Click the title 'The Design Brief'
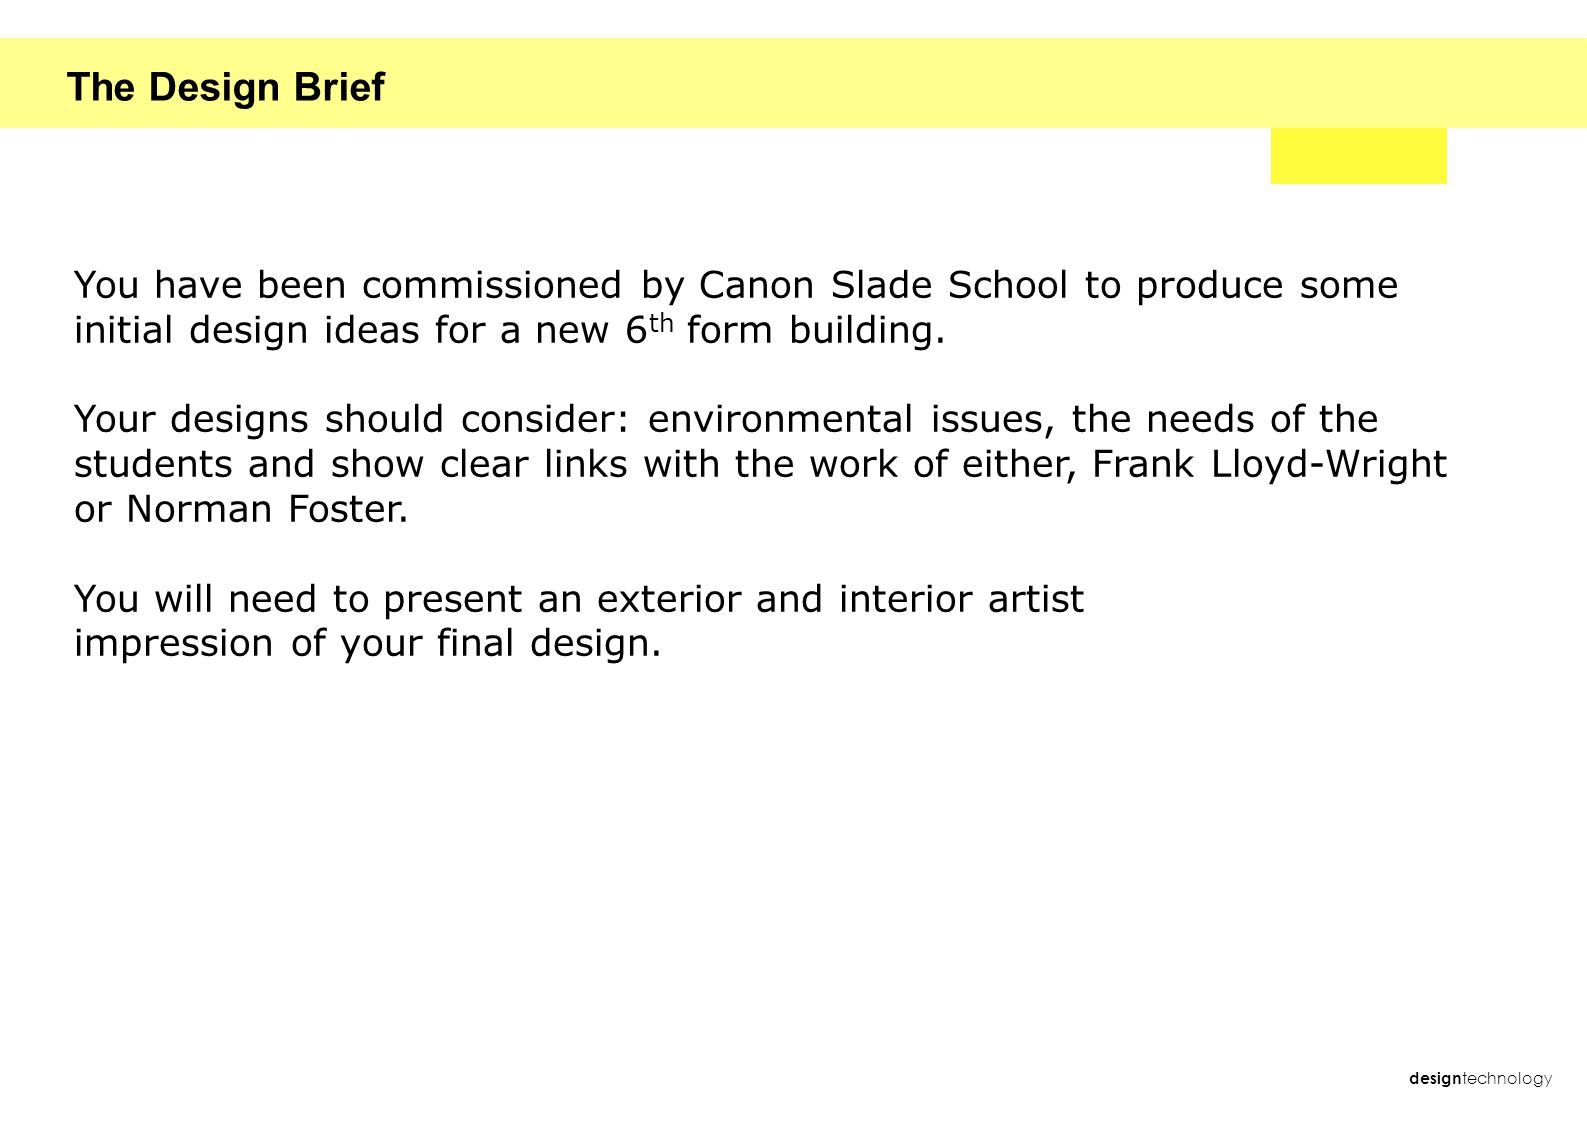Image resolution: width=1587 pixels, height=1122 pixels. (x=225, y=88)
